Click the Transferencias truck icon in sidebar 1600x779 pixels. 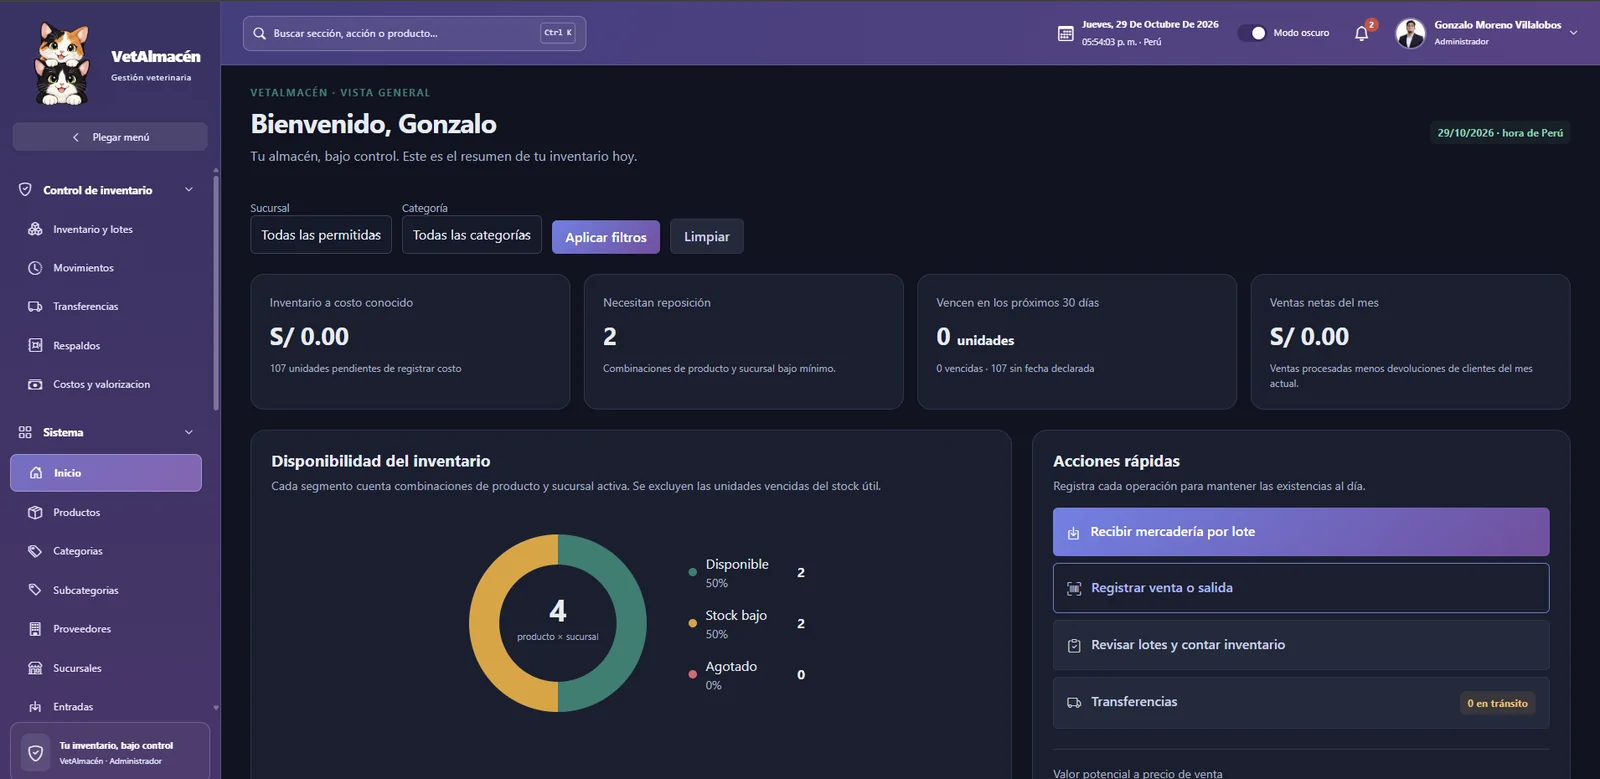pyautogui.click(x=35, y=307)
